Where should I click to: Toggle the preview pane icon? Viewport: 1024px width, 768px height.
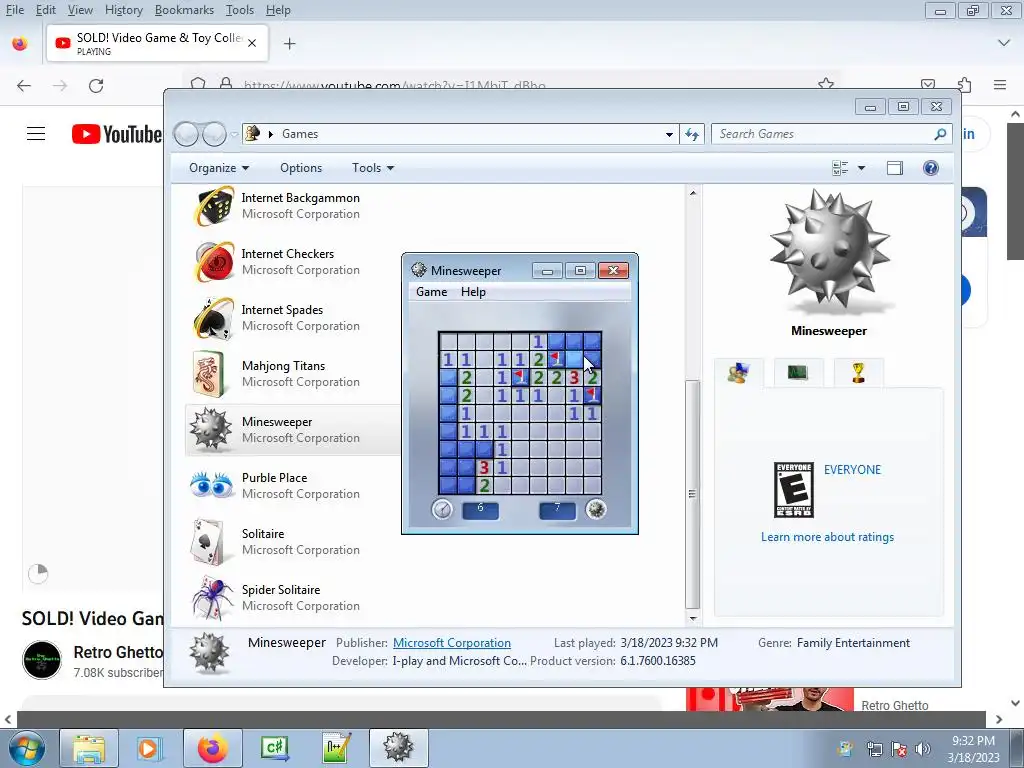click(895, 168)
